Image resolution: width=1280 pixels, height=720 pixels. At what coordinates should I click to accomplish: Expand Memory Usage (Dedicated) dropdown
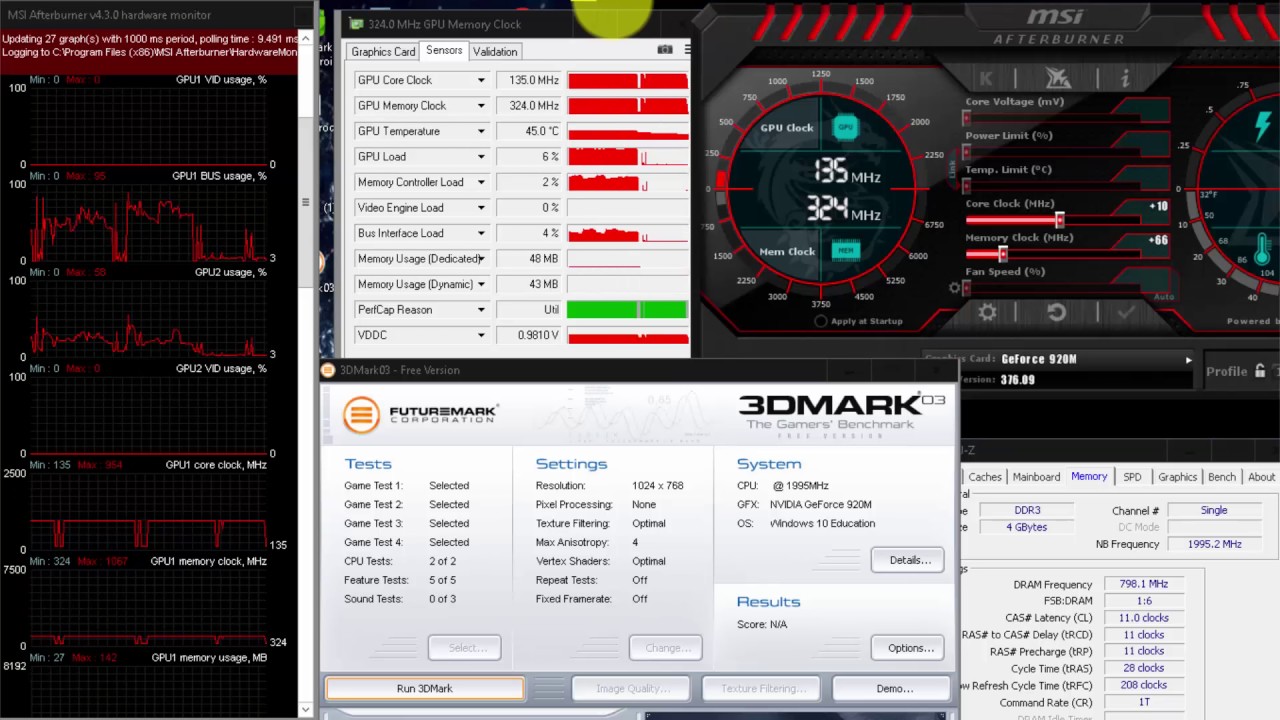pos(481,259)
